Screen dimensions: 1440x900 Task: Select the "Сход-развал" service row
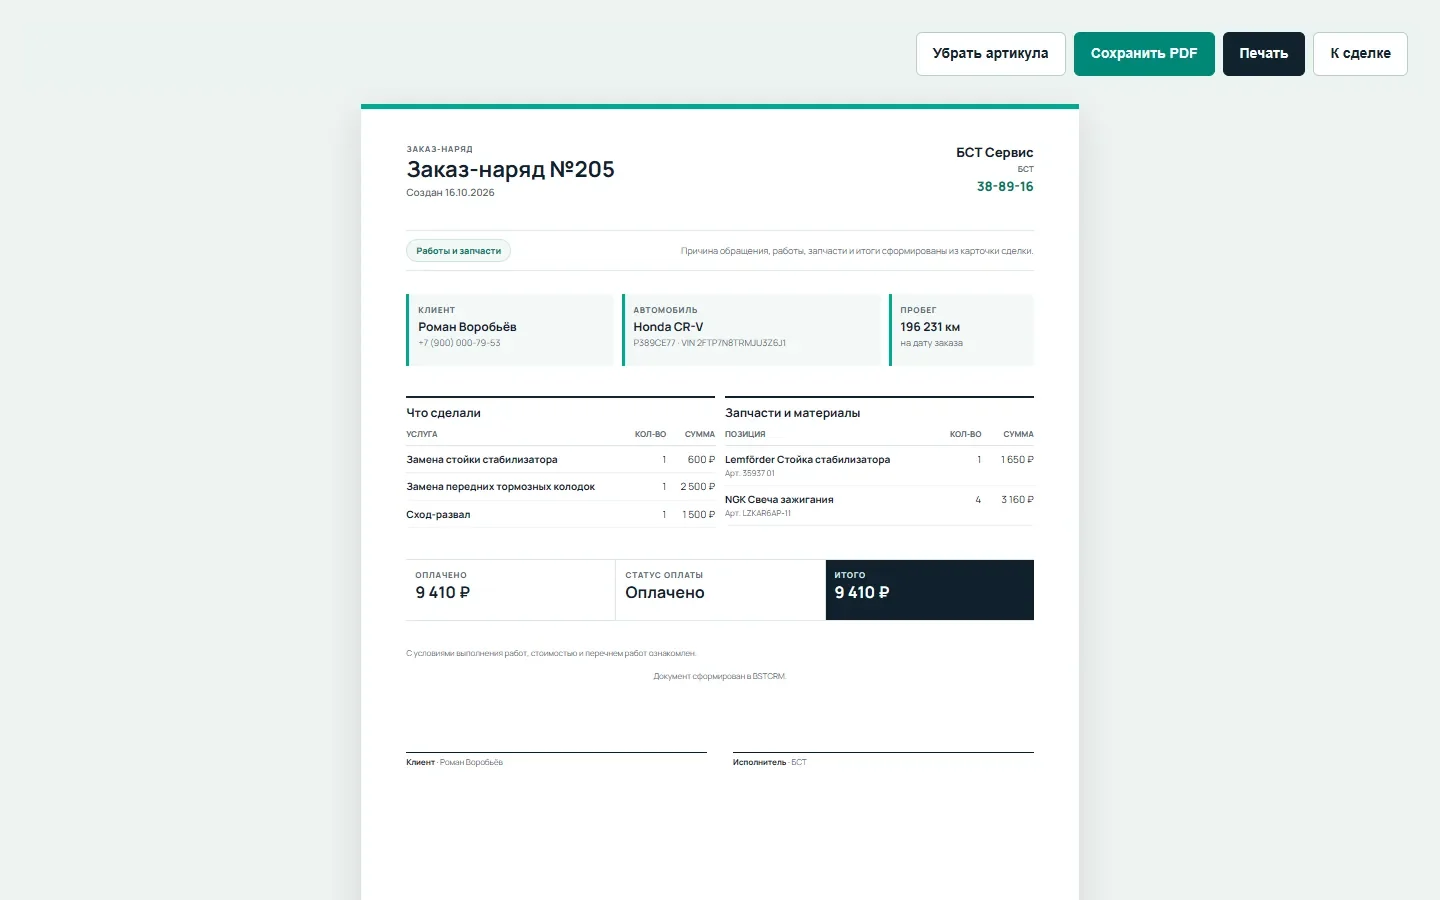click(x=560, y=515)
